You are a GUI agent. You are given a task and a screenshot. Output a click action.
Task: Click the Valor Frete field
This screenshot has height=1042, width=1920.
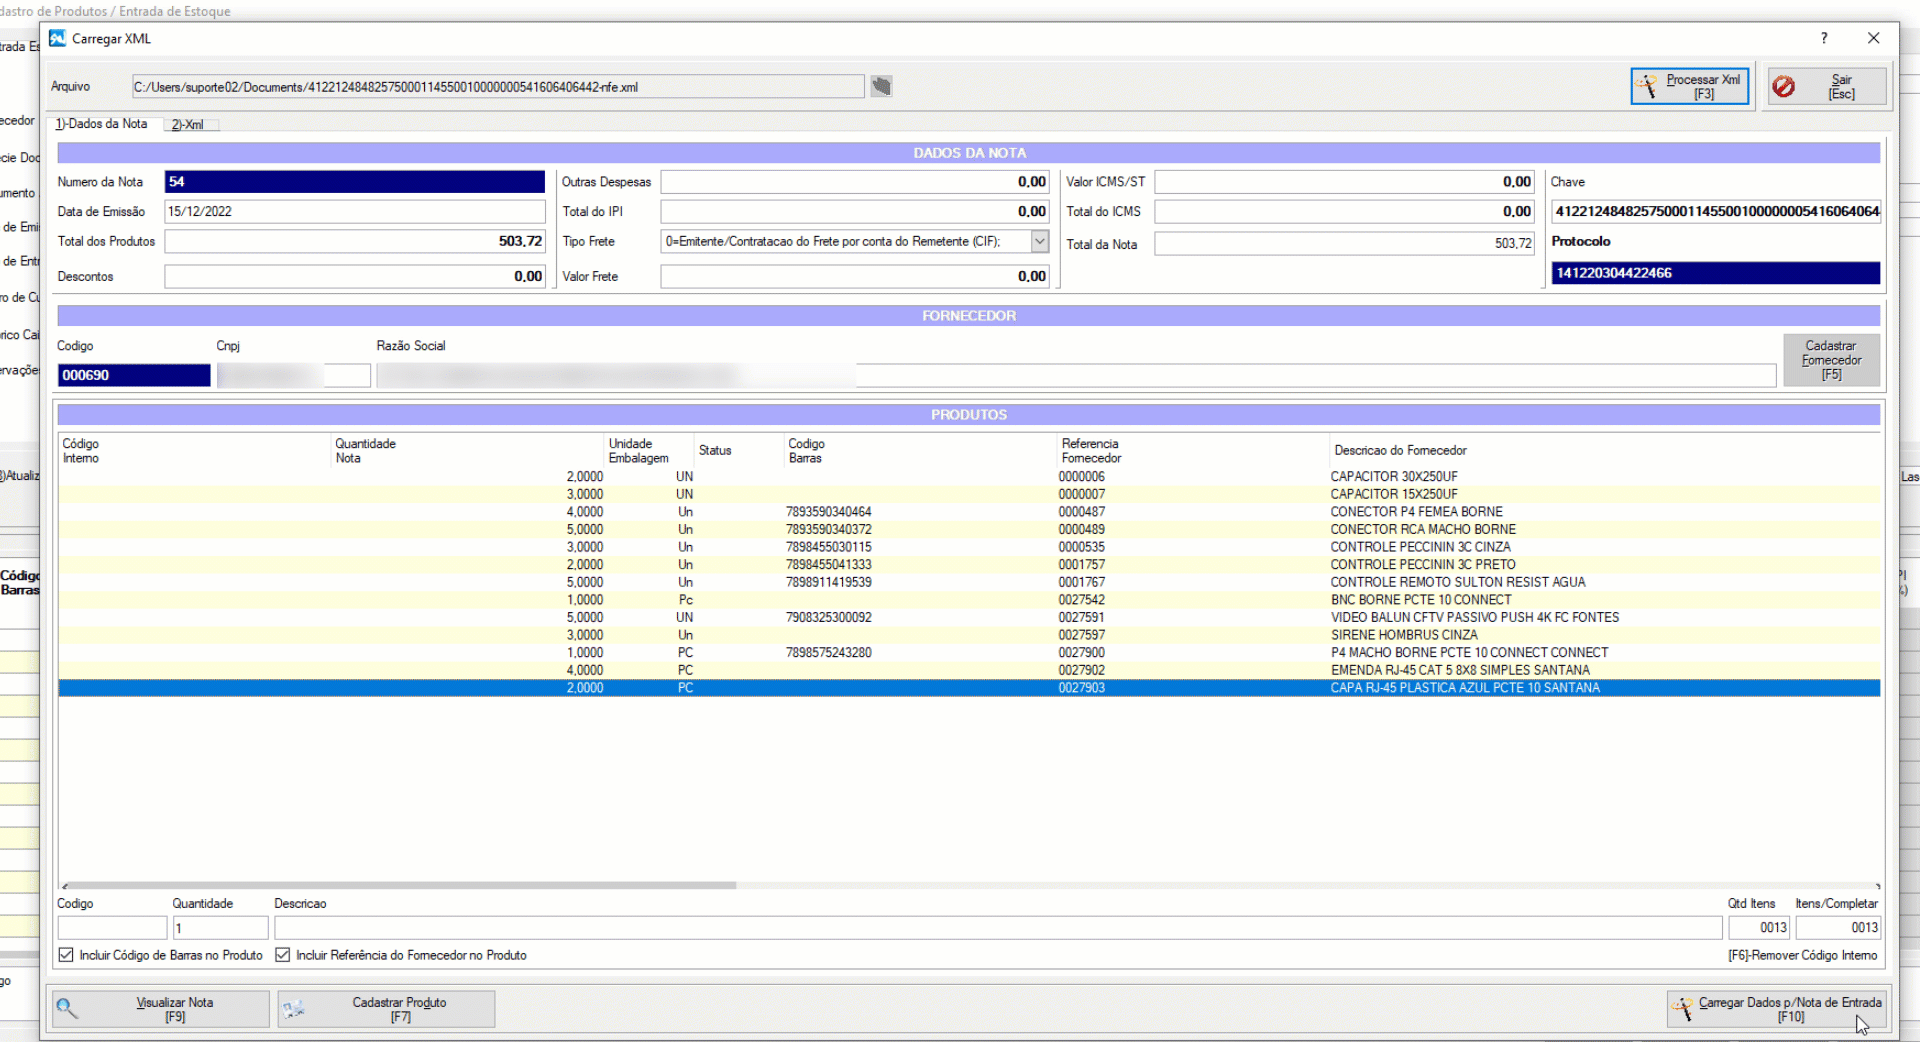854,276
